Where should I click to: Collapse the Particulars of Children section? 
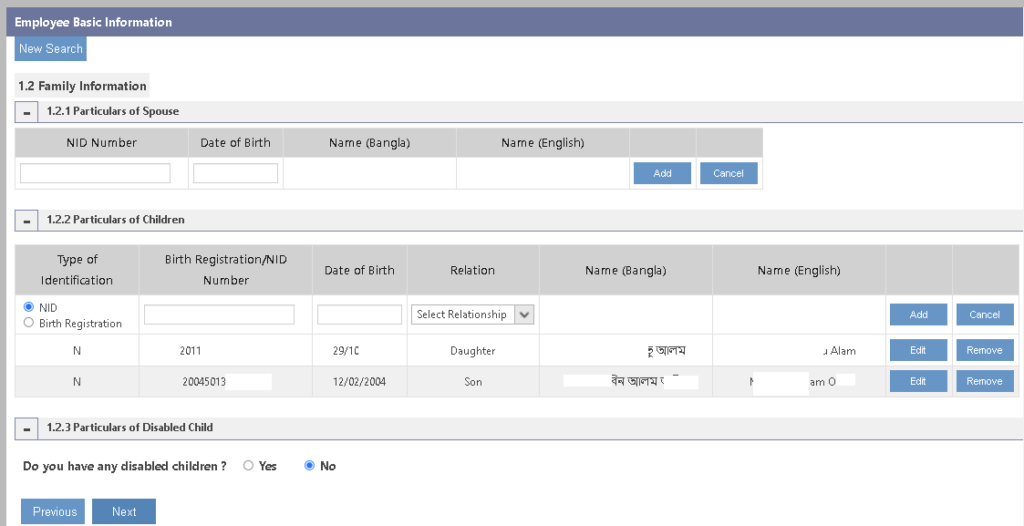(x=28, y=220)
